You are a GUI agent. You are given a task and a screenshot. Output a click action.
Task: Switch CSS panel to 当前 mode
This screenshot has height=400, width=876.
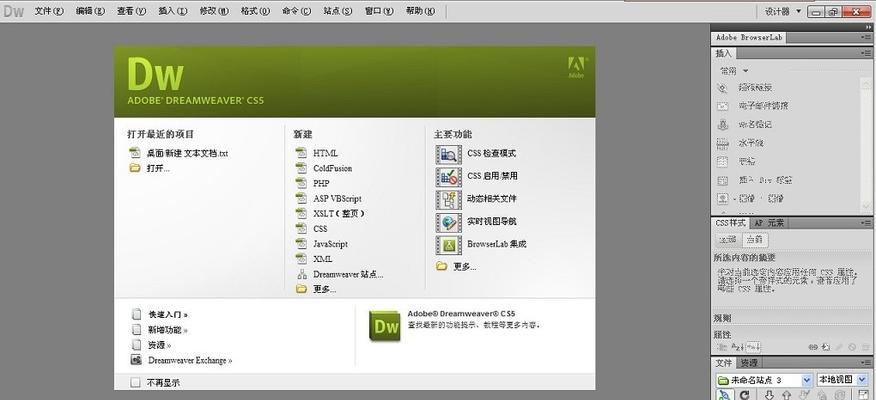coord(754,240)
